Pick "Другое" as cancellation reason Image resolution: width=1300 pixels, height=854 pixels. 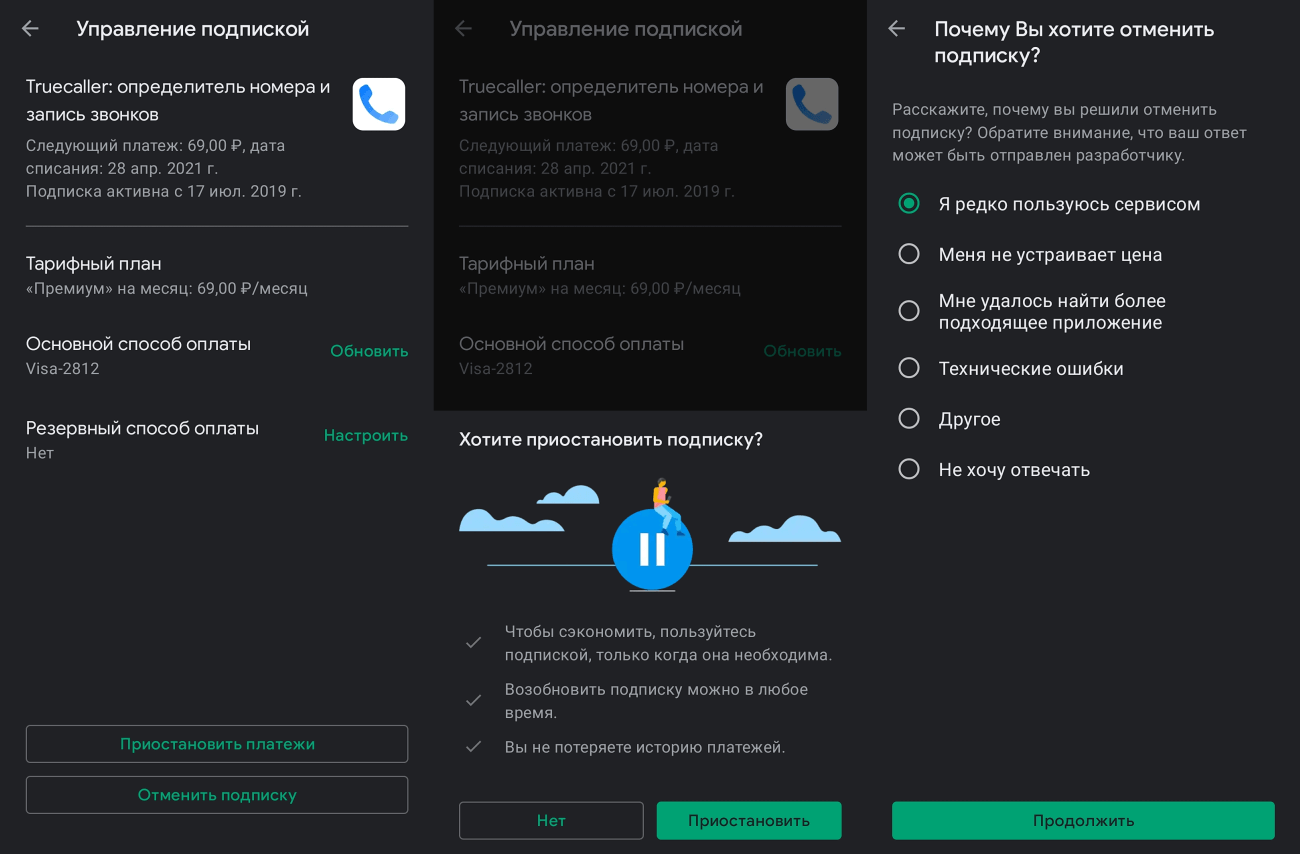[909, 419]
